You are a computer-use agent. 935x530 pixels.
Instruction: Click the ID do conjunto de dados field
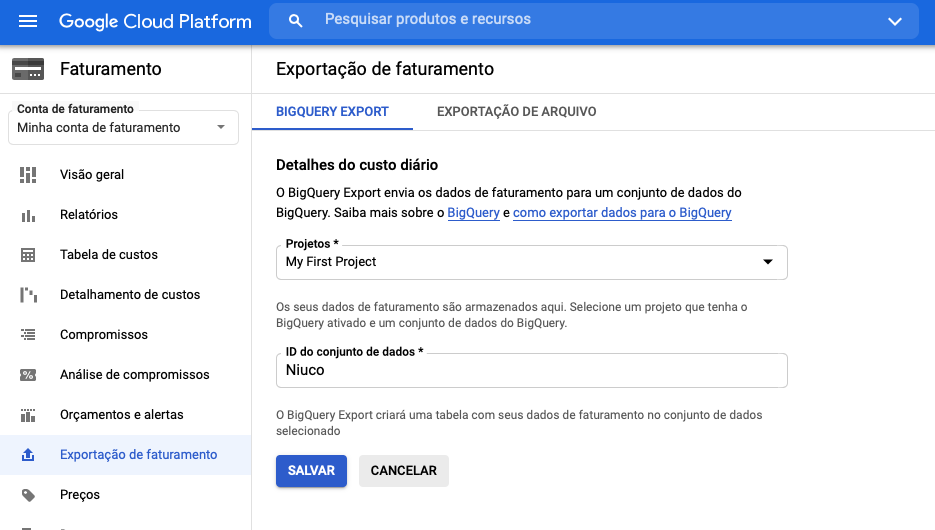click(x=531, y=370)
